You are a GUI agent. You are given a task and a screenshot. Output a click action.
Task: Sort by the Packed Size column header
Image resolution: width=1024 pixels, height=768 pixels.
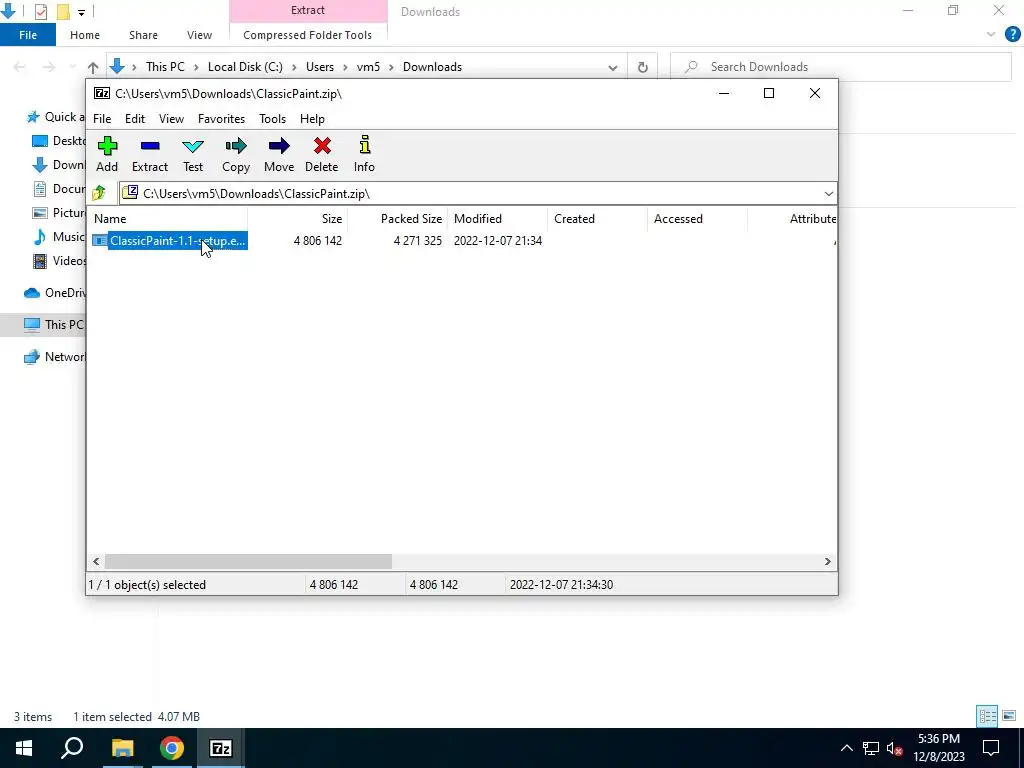(x=398, y=219)
